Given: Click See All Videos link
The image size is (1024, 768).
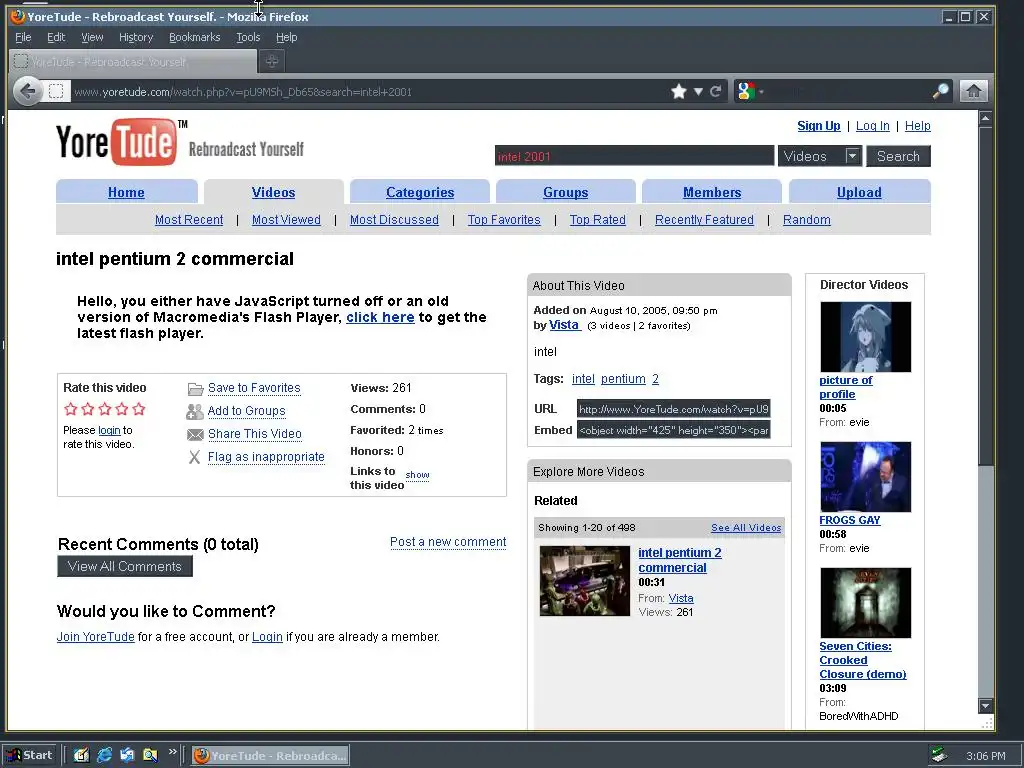Looking at the screenshot, I should click(x=746, y=528).
